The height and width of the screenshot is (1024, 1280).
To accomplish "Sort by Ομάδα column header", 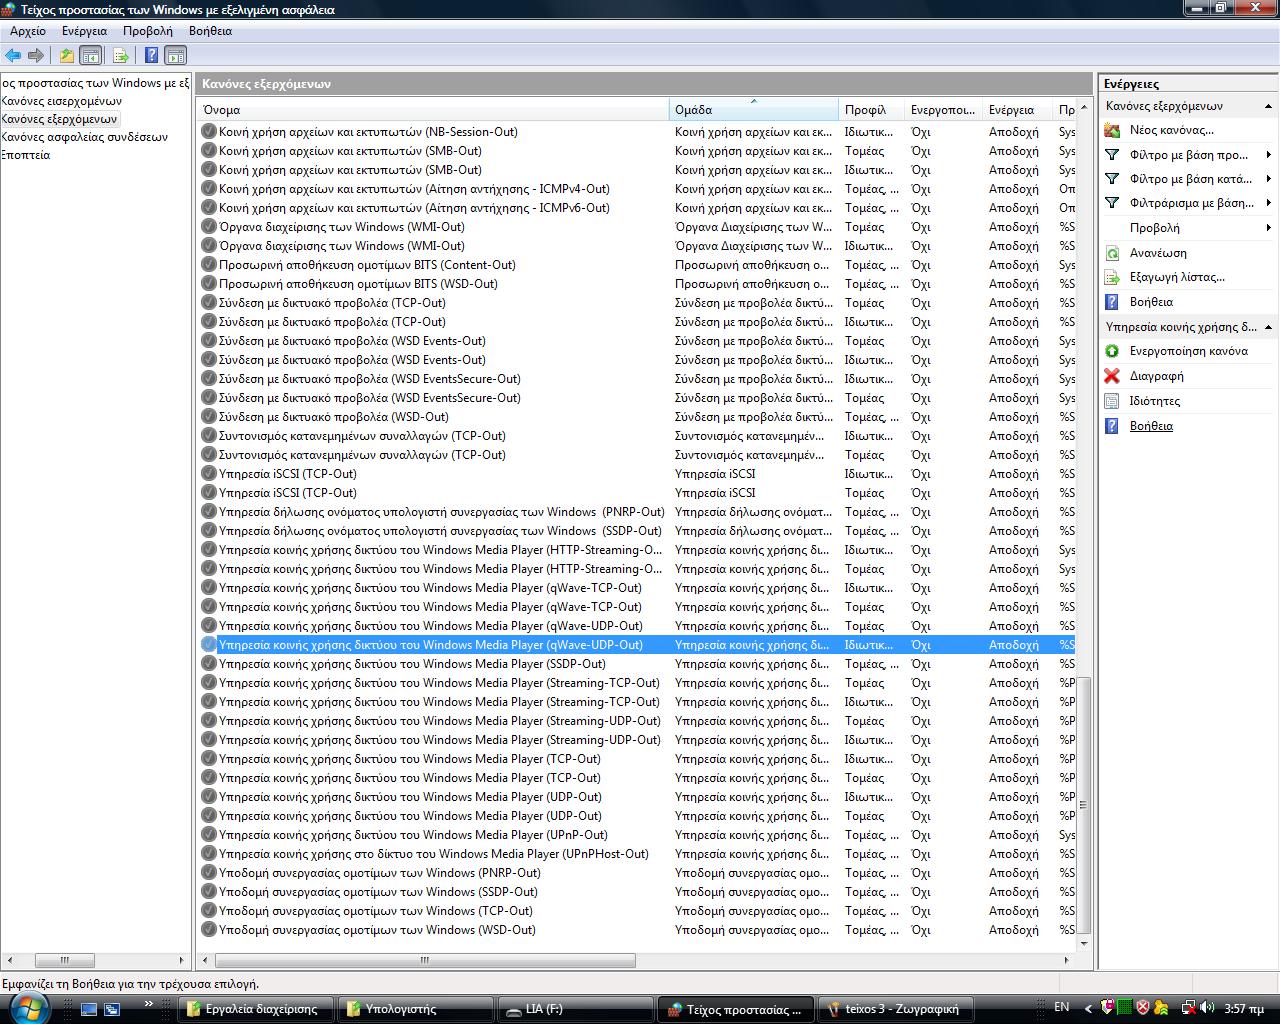I will 754,110.
